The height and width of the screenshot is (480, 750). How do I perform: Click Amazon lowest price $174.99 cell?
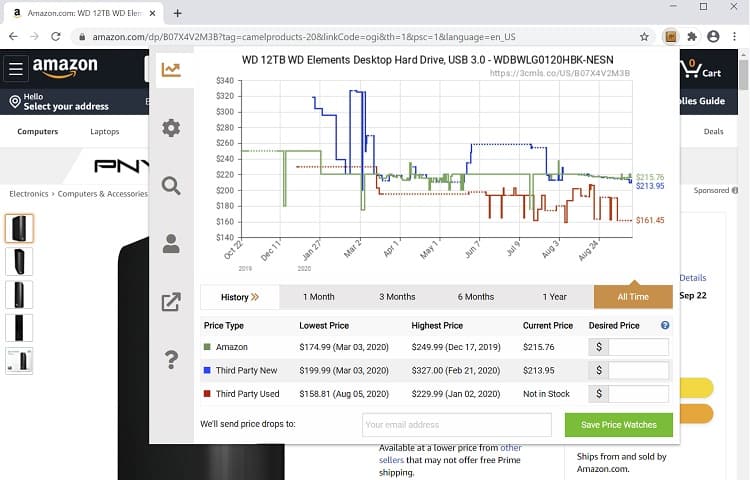[344, 347]
